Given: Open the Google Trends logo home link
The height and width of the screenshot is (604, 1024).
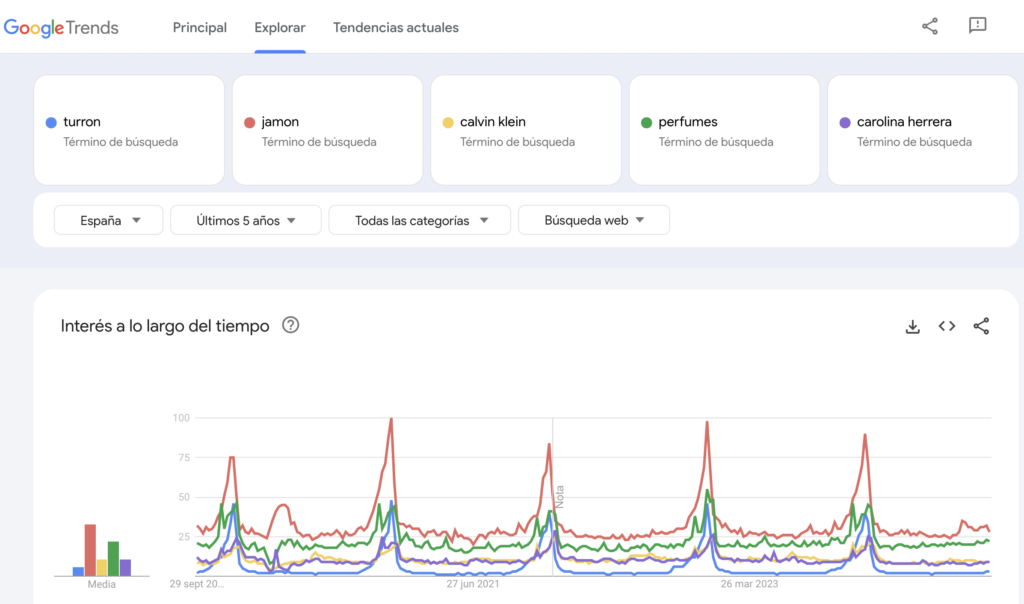Looking at the screenshot, I should click(61, 27).
